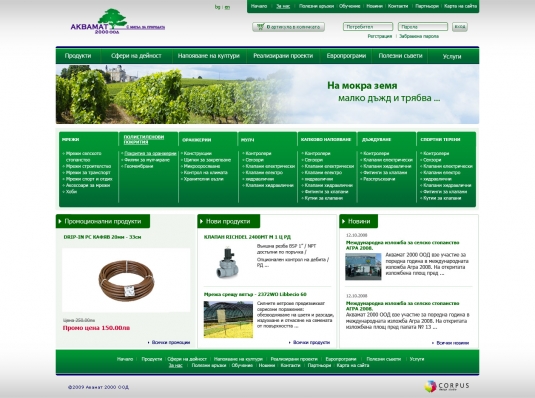Open the Продукти main menu item

(x=78, y=56)
